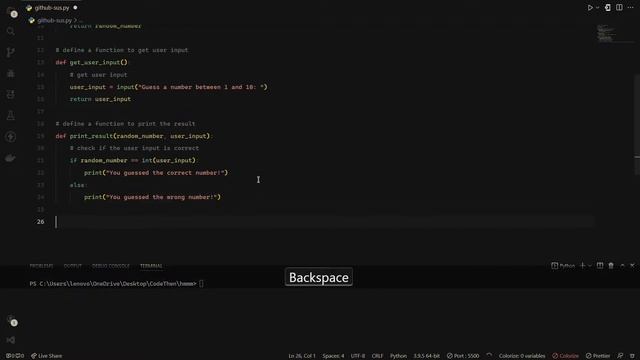Click Spaces: 4 indentation setting
Viewport: 640px width, 360px height.
click(x=333, y=356)
